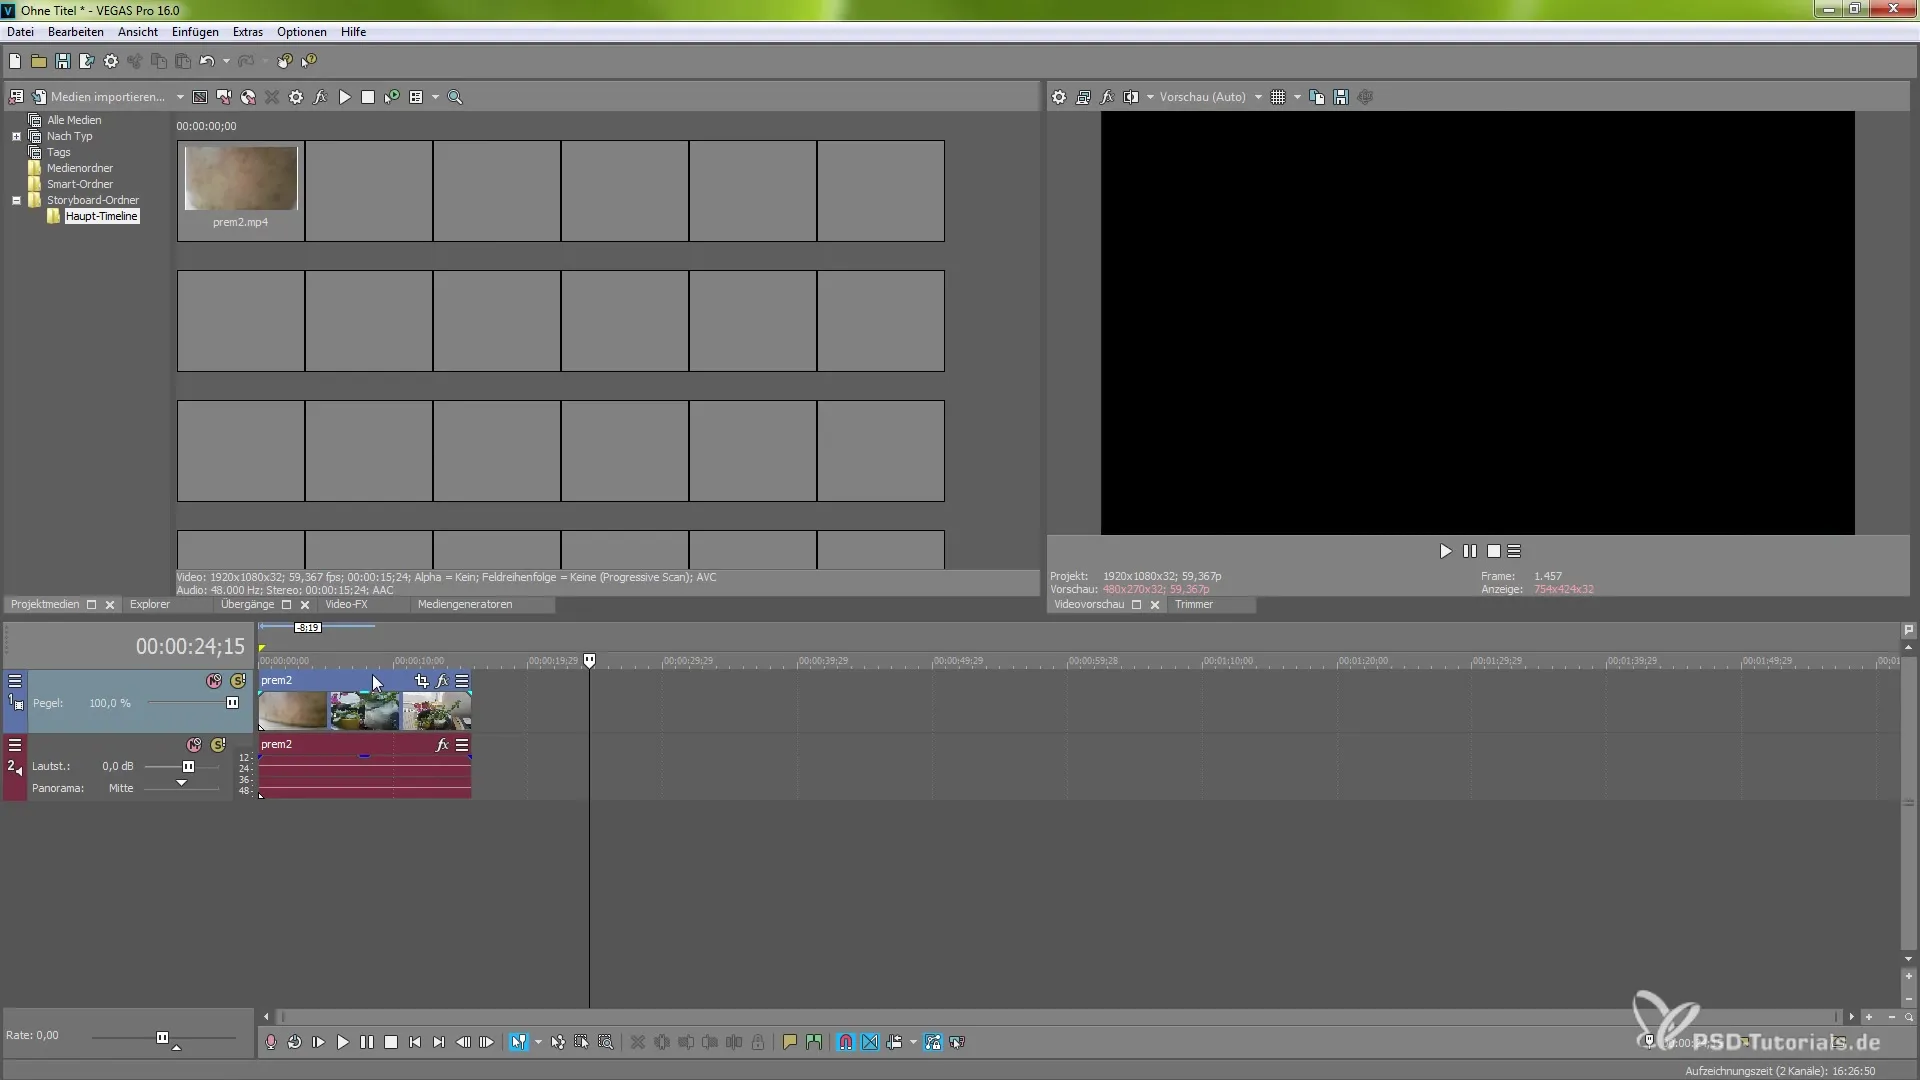
Task: Select the Normal Edit tool
Action: click(518, 1042)
